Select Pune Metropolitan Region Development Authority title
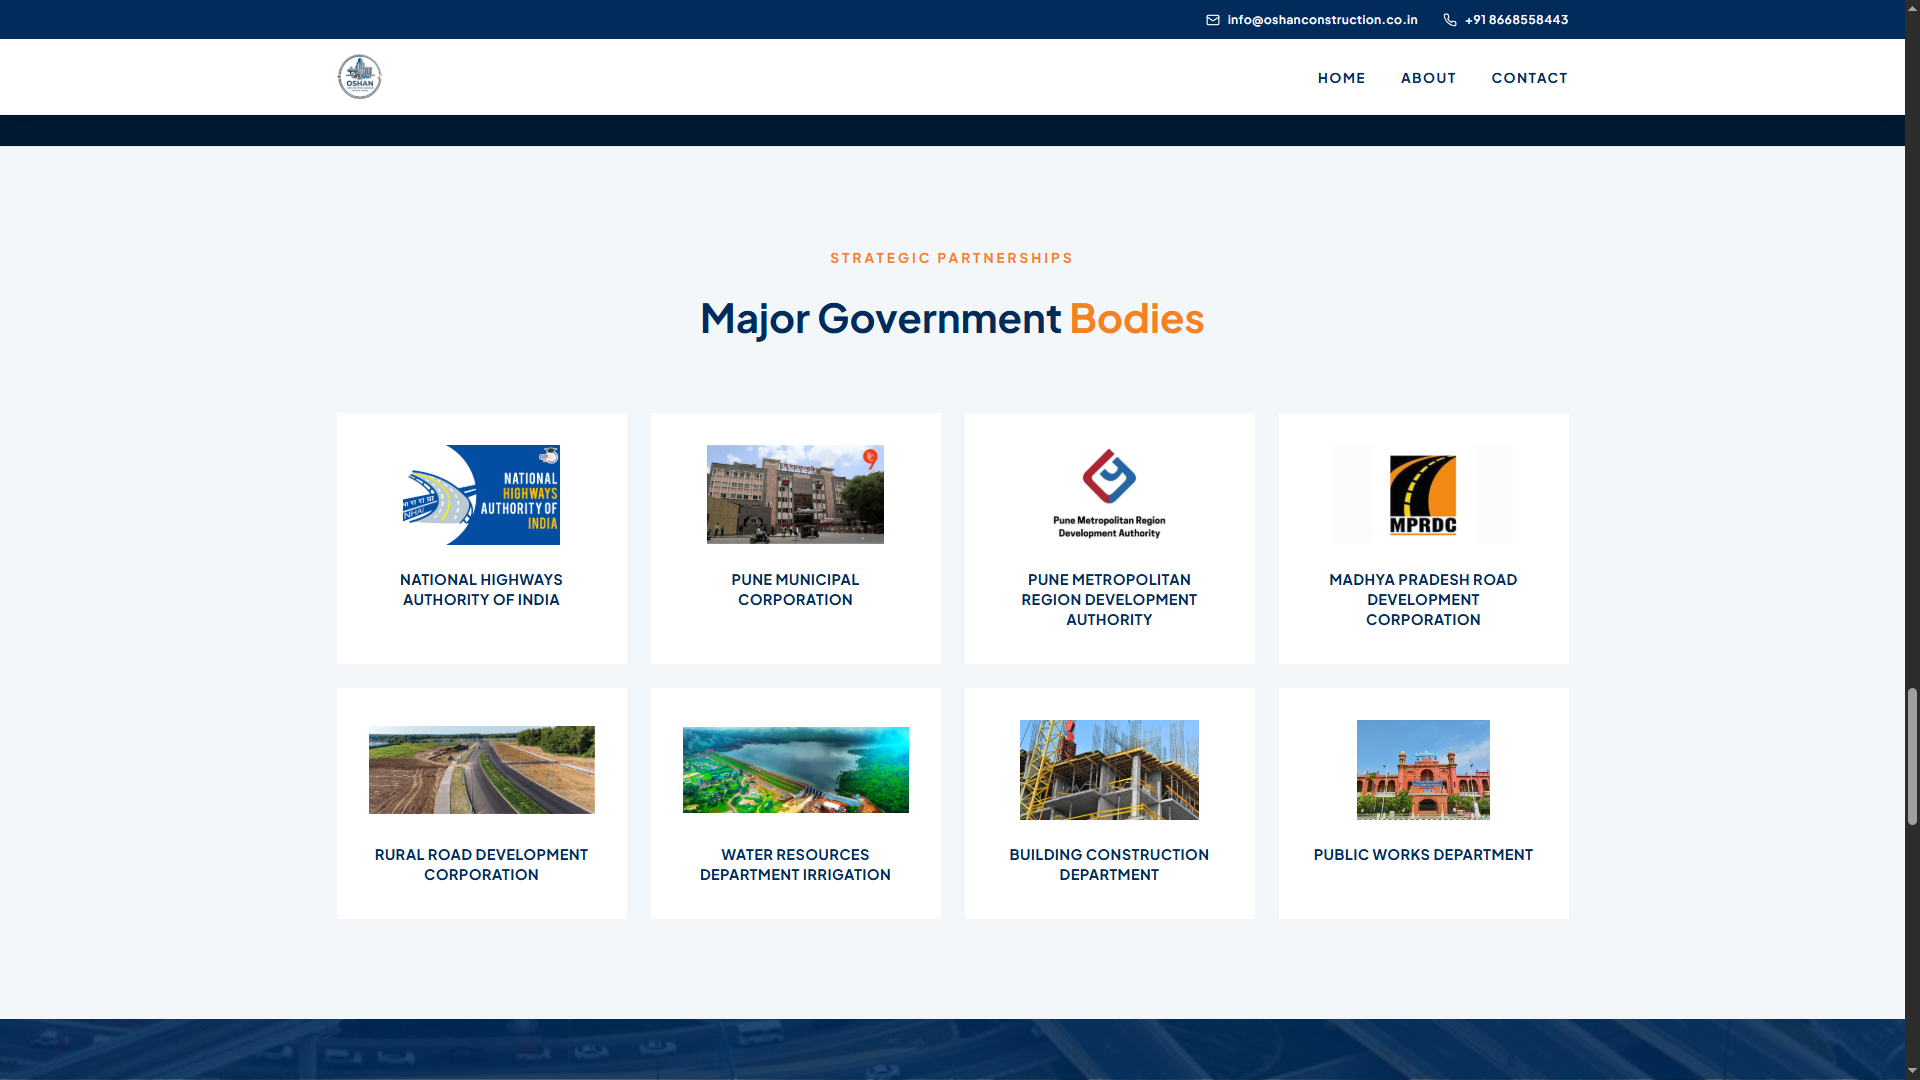 1109,600
